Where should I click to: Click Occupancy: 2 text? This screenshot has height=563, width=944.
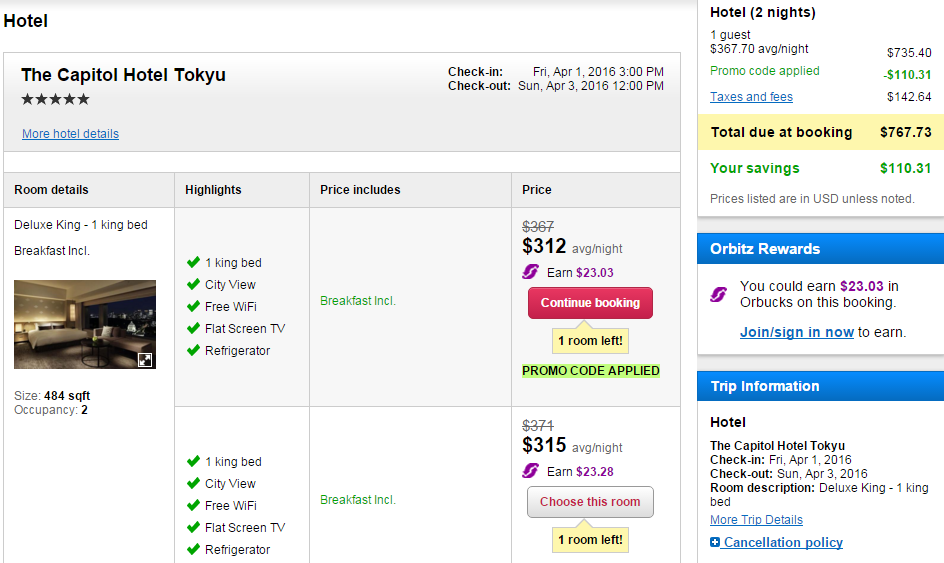click(x=51, y=409)
